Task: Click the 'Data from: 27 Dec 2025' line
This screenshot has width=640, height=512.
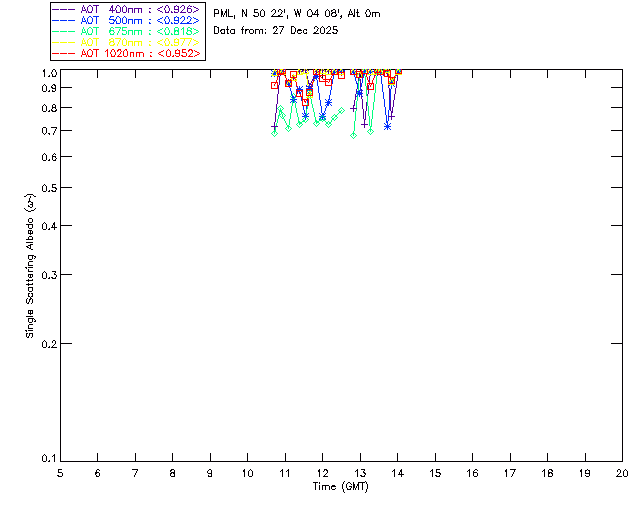Action: click(276, 31)
